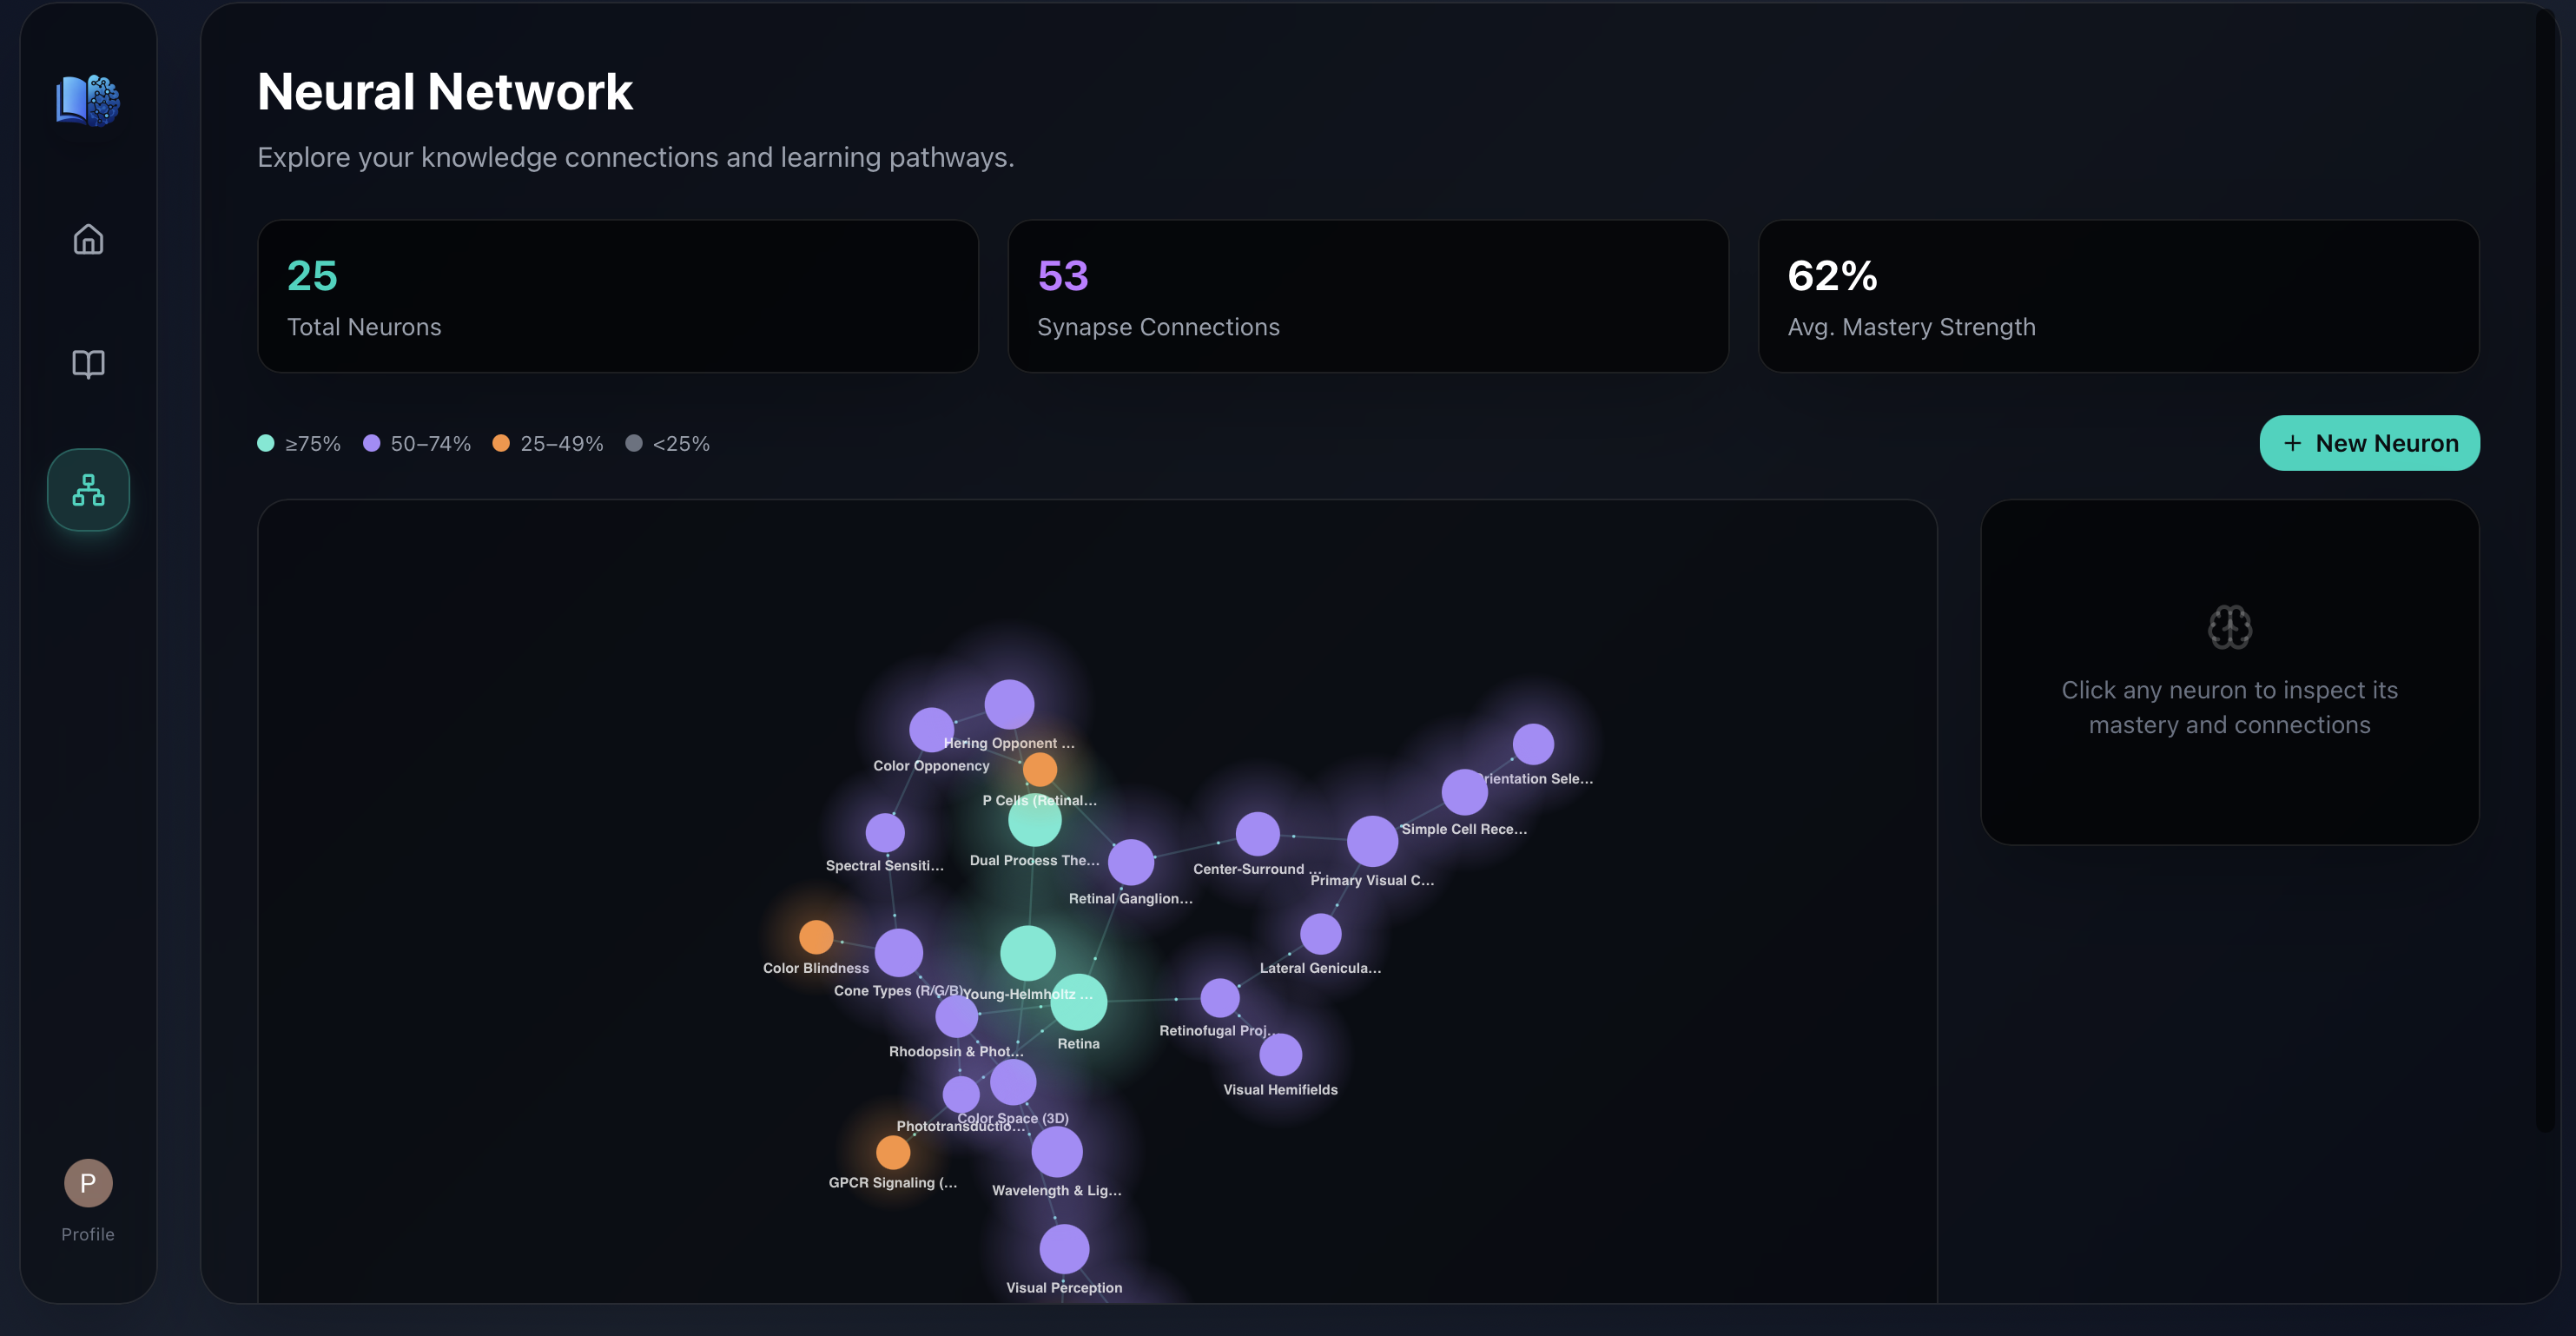The width and height of the screenshot is (2576, 1336).
Task: Click the Primary Visual Cortex node
Action: pyautogui.click(x=1372, y=841)
